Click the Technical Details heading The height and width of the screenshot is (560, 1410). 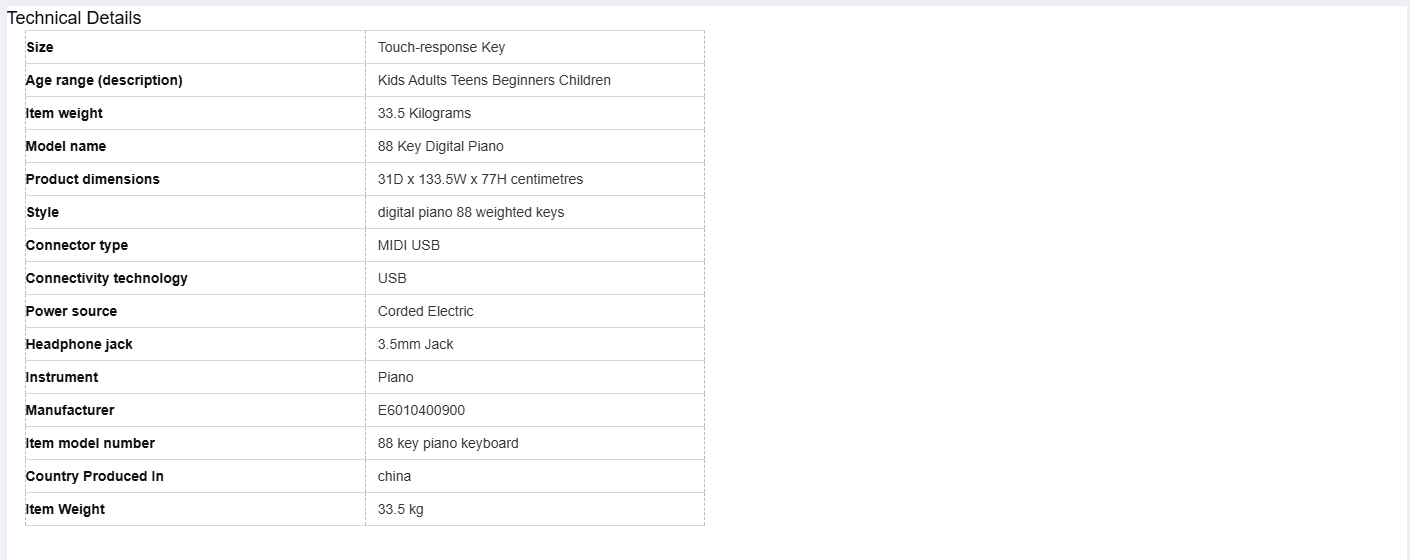click(74, 18)
